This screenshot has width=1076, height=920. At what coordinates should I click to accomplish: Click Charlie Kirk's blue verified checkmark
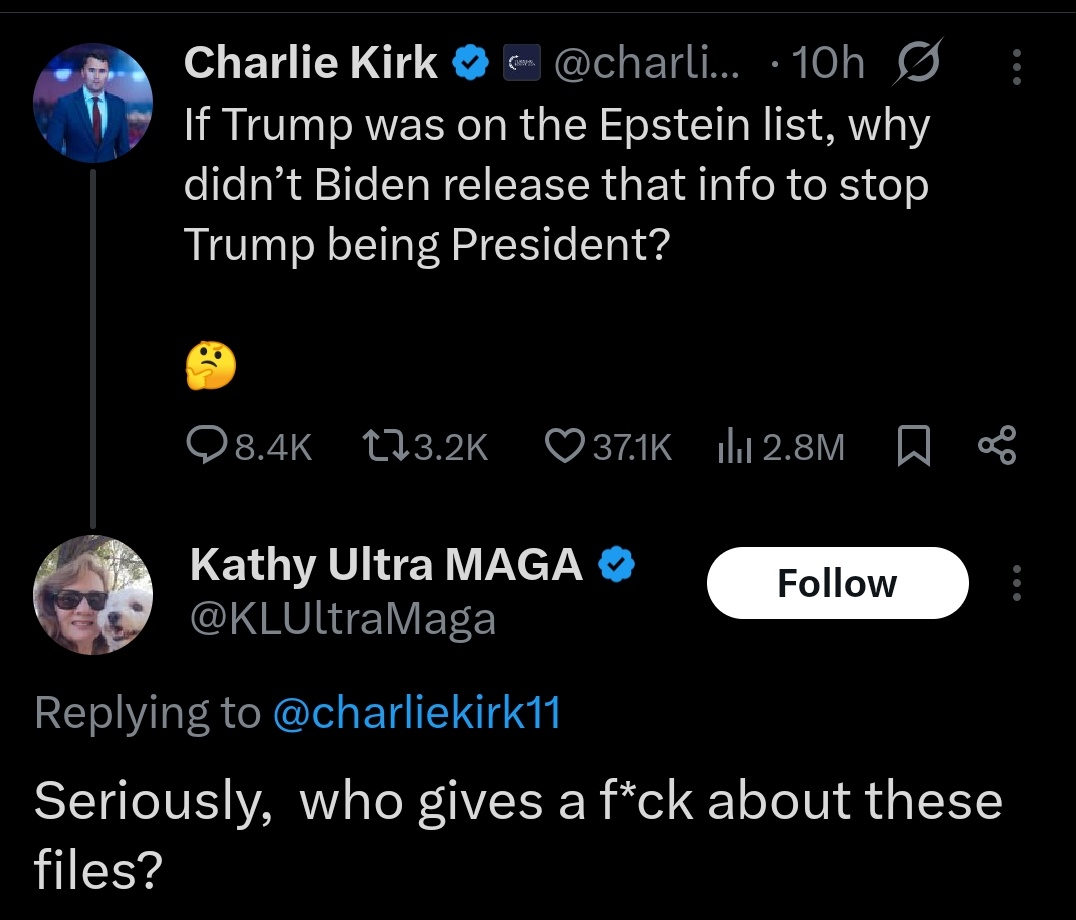click(x=470, y=62)
